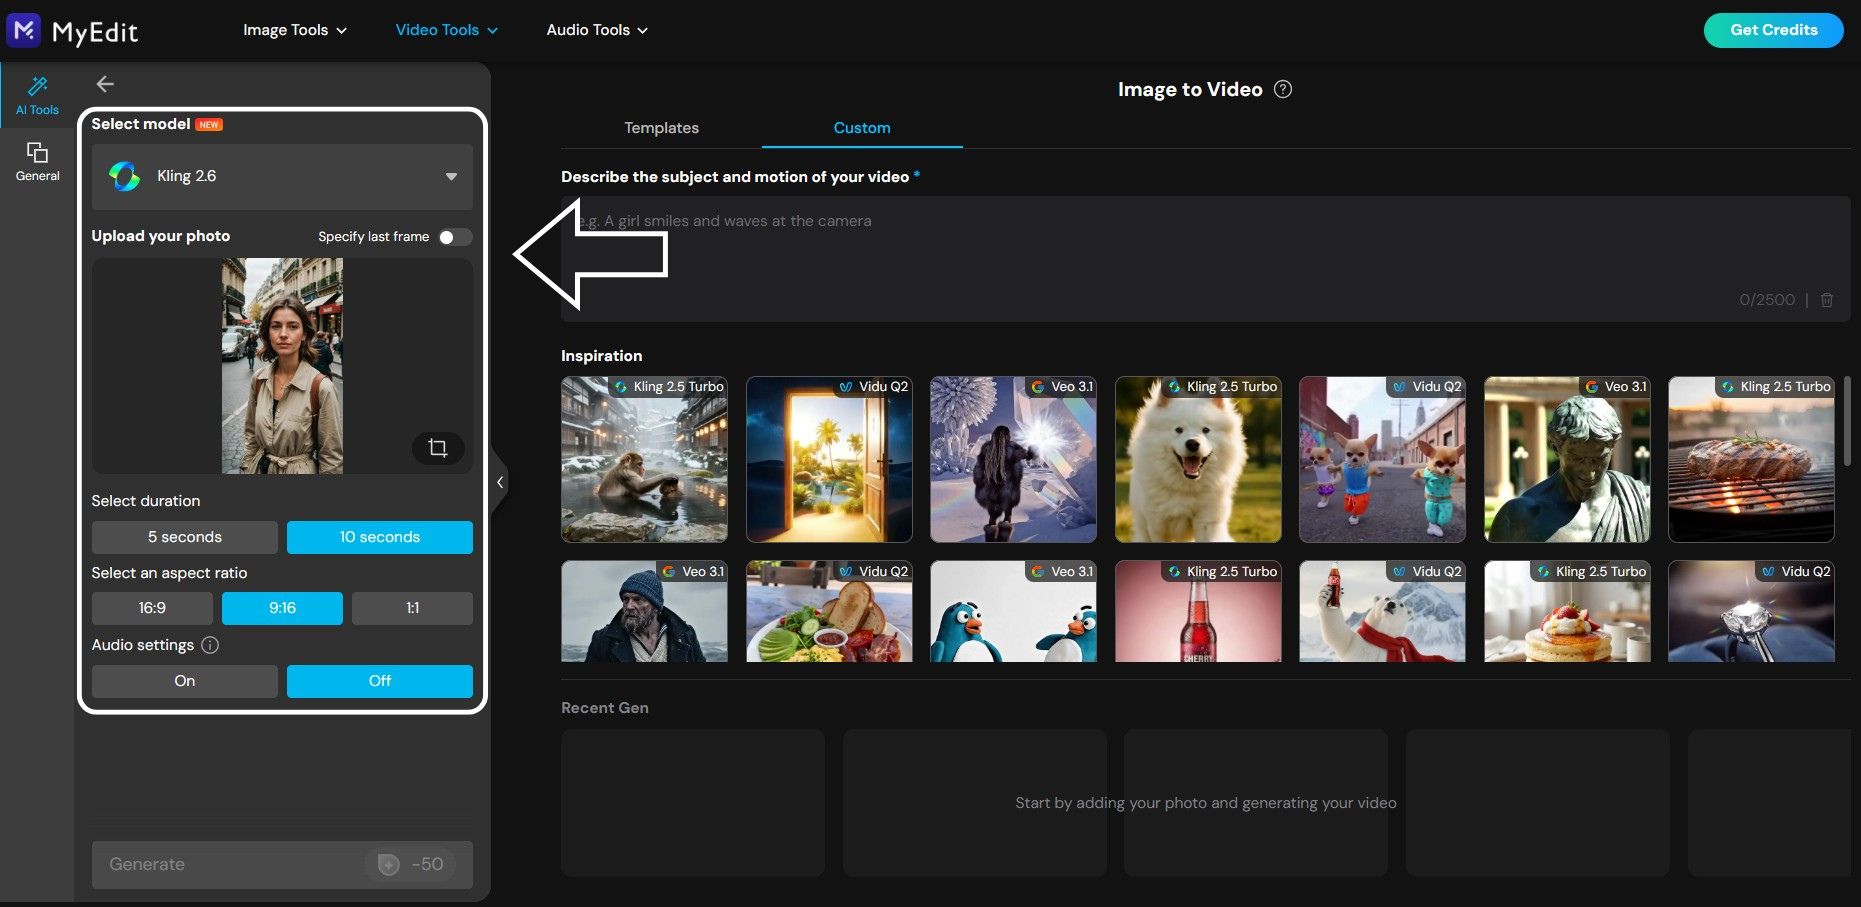Click the Select duration label
This screenshot has height=907, width=1861.
tap(146, 501)
